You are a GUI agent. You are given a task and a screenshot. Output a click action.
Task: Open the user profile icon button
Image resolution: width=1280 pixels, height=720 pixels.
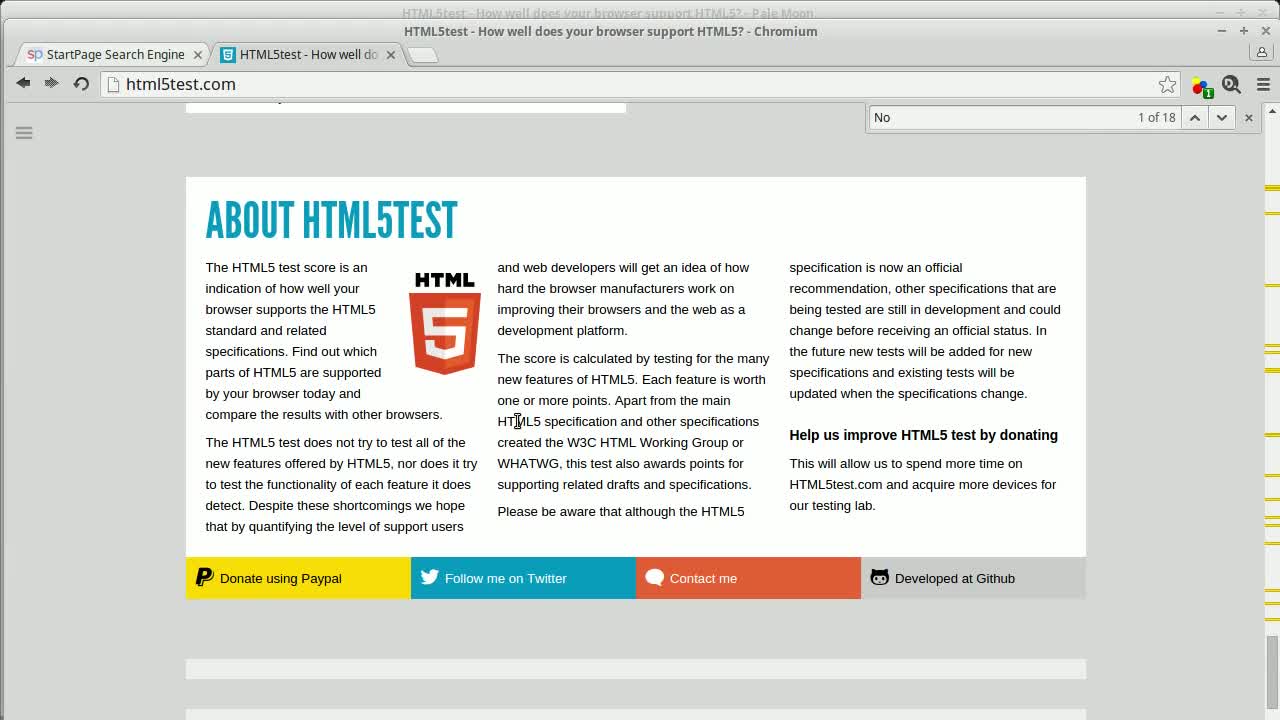1262,54
